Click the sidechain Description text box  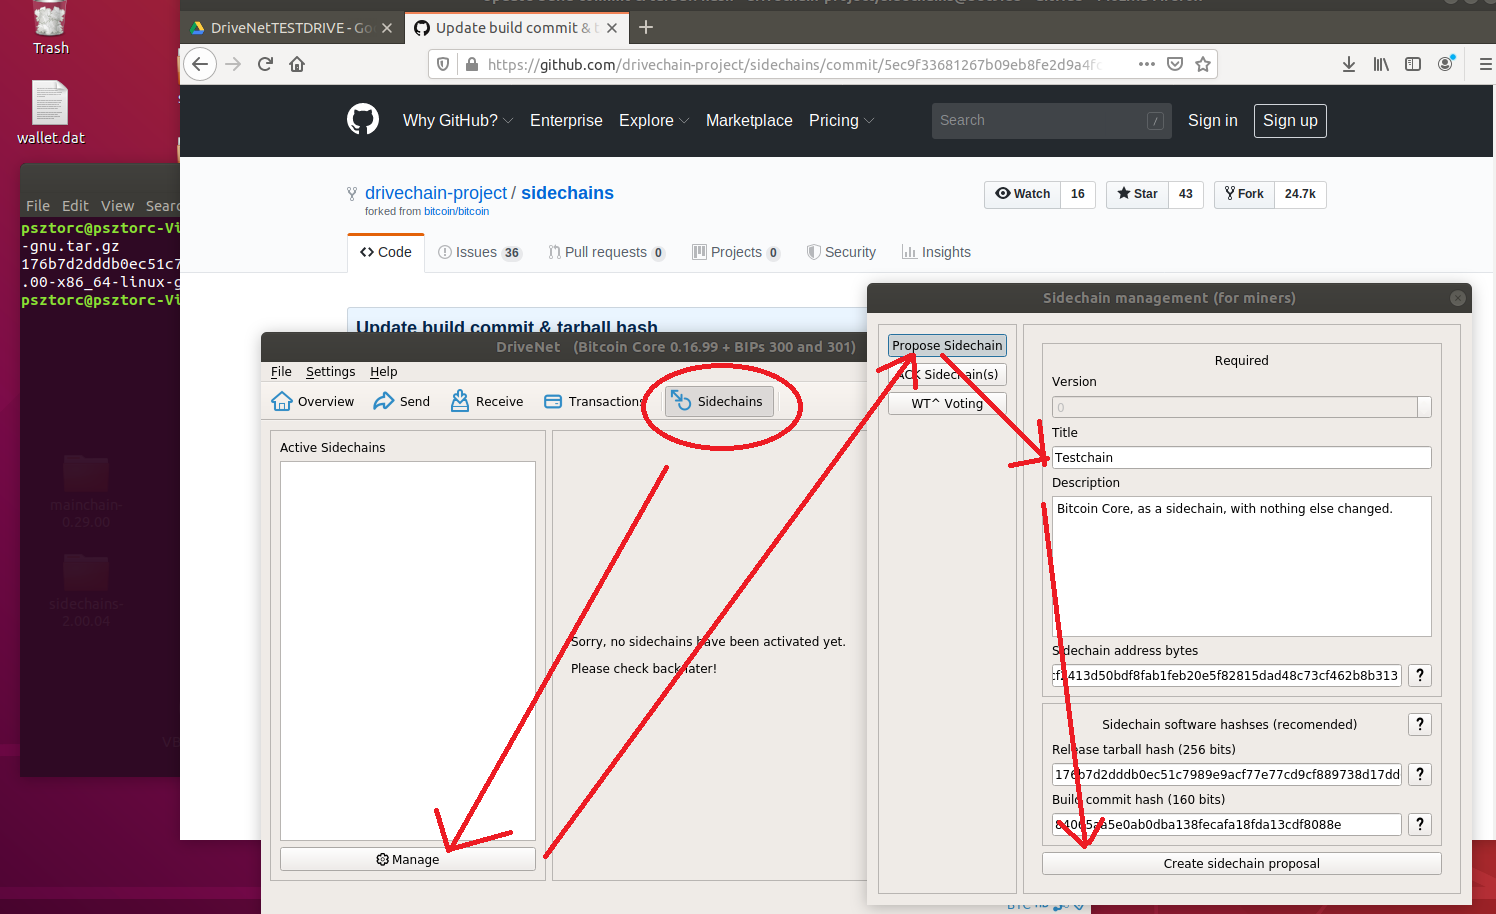(1241, 566)
